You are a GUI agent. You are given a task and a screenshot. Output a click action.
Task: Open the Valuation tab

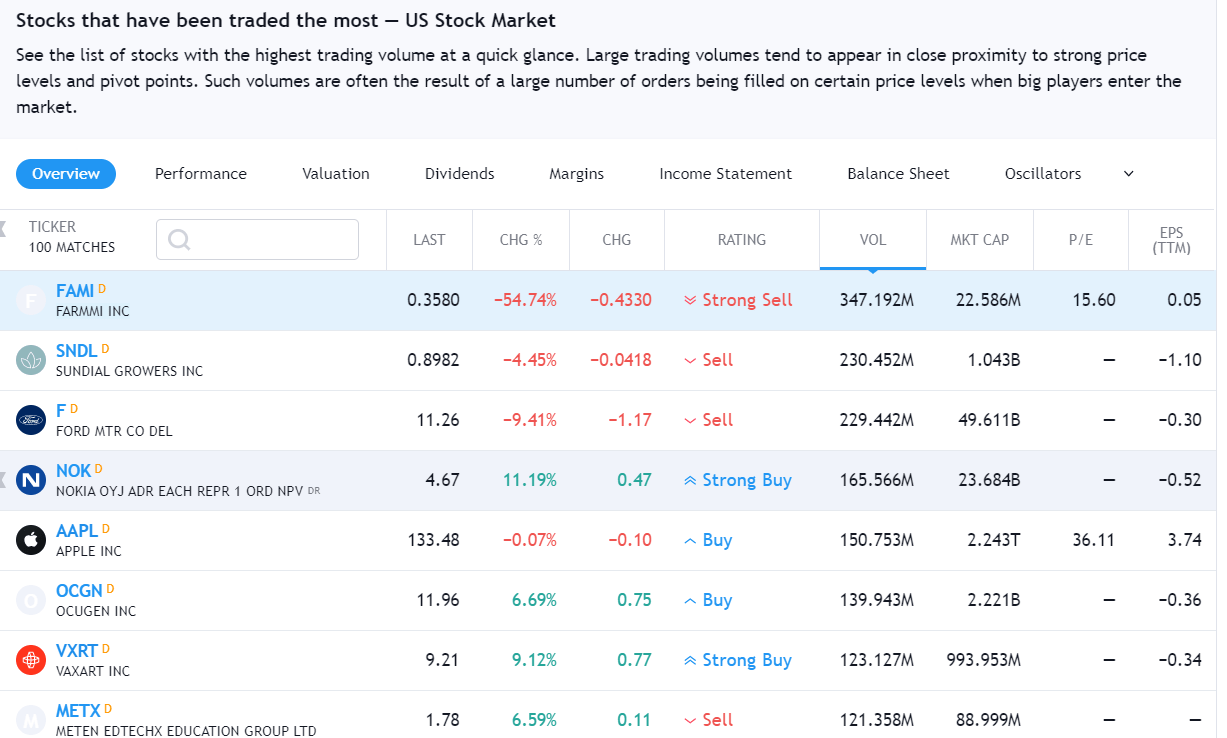336,174
